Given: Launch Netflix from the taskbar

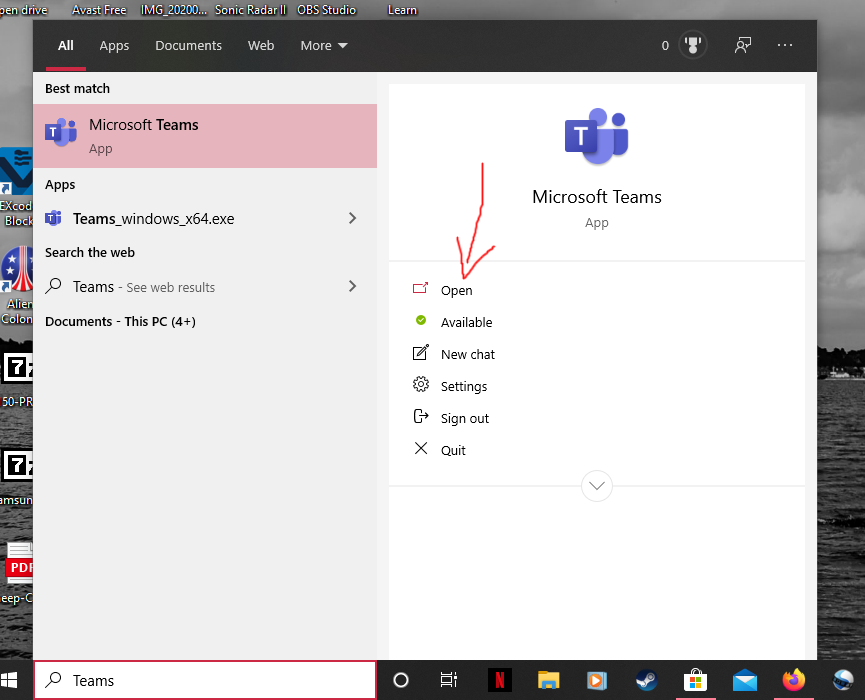Looking at the screenshot, I should (500, 680).
